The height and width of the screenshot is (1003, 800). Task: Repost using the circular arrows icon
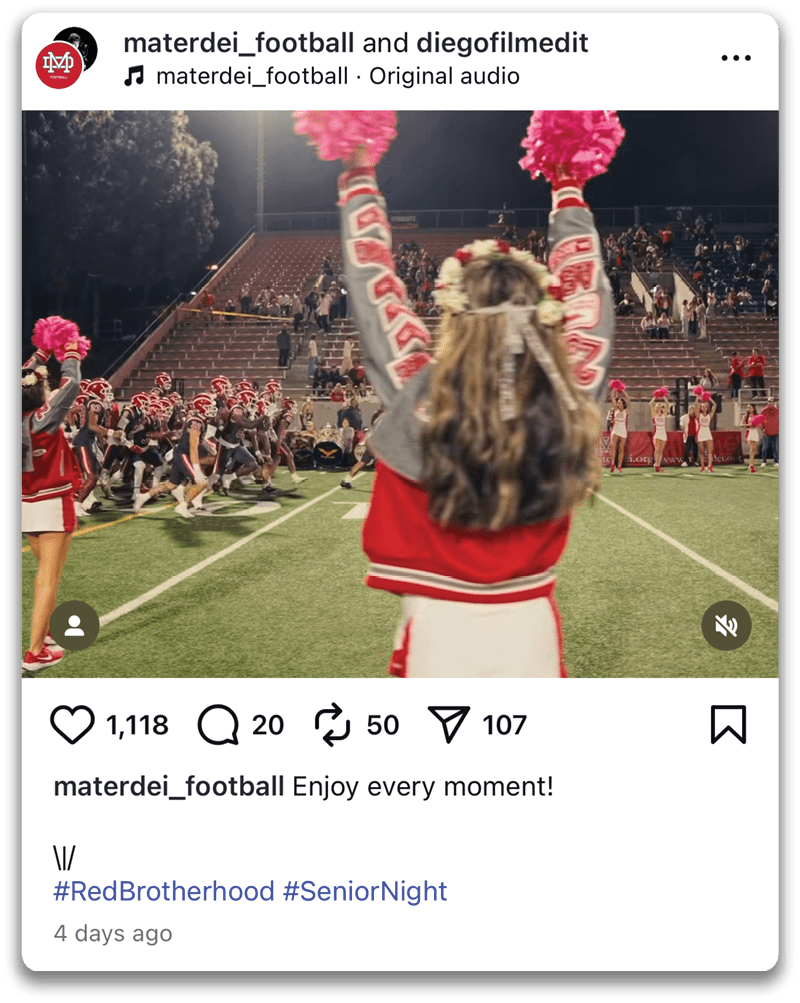[x=333, y=725]
